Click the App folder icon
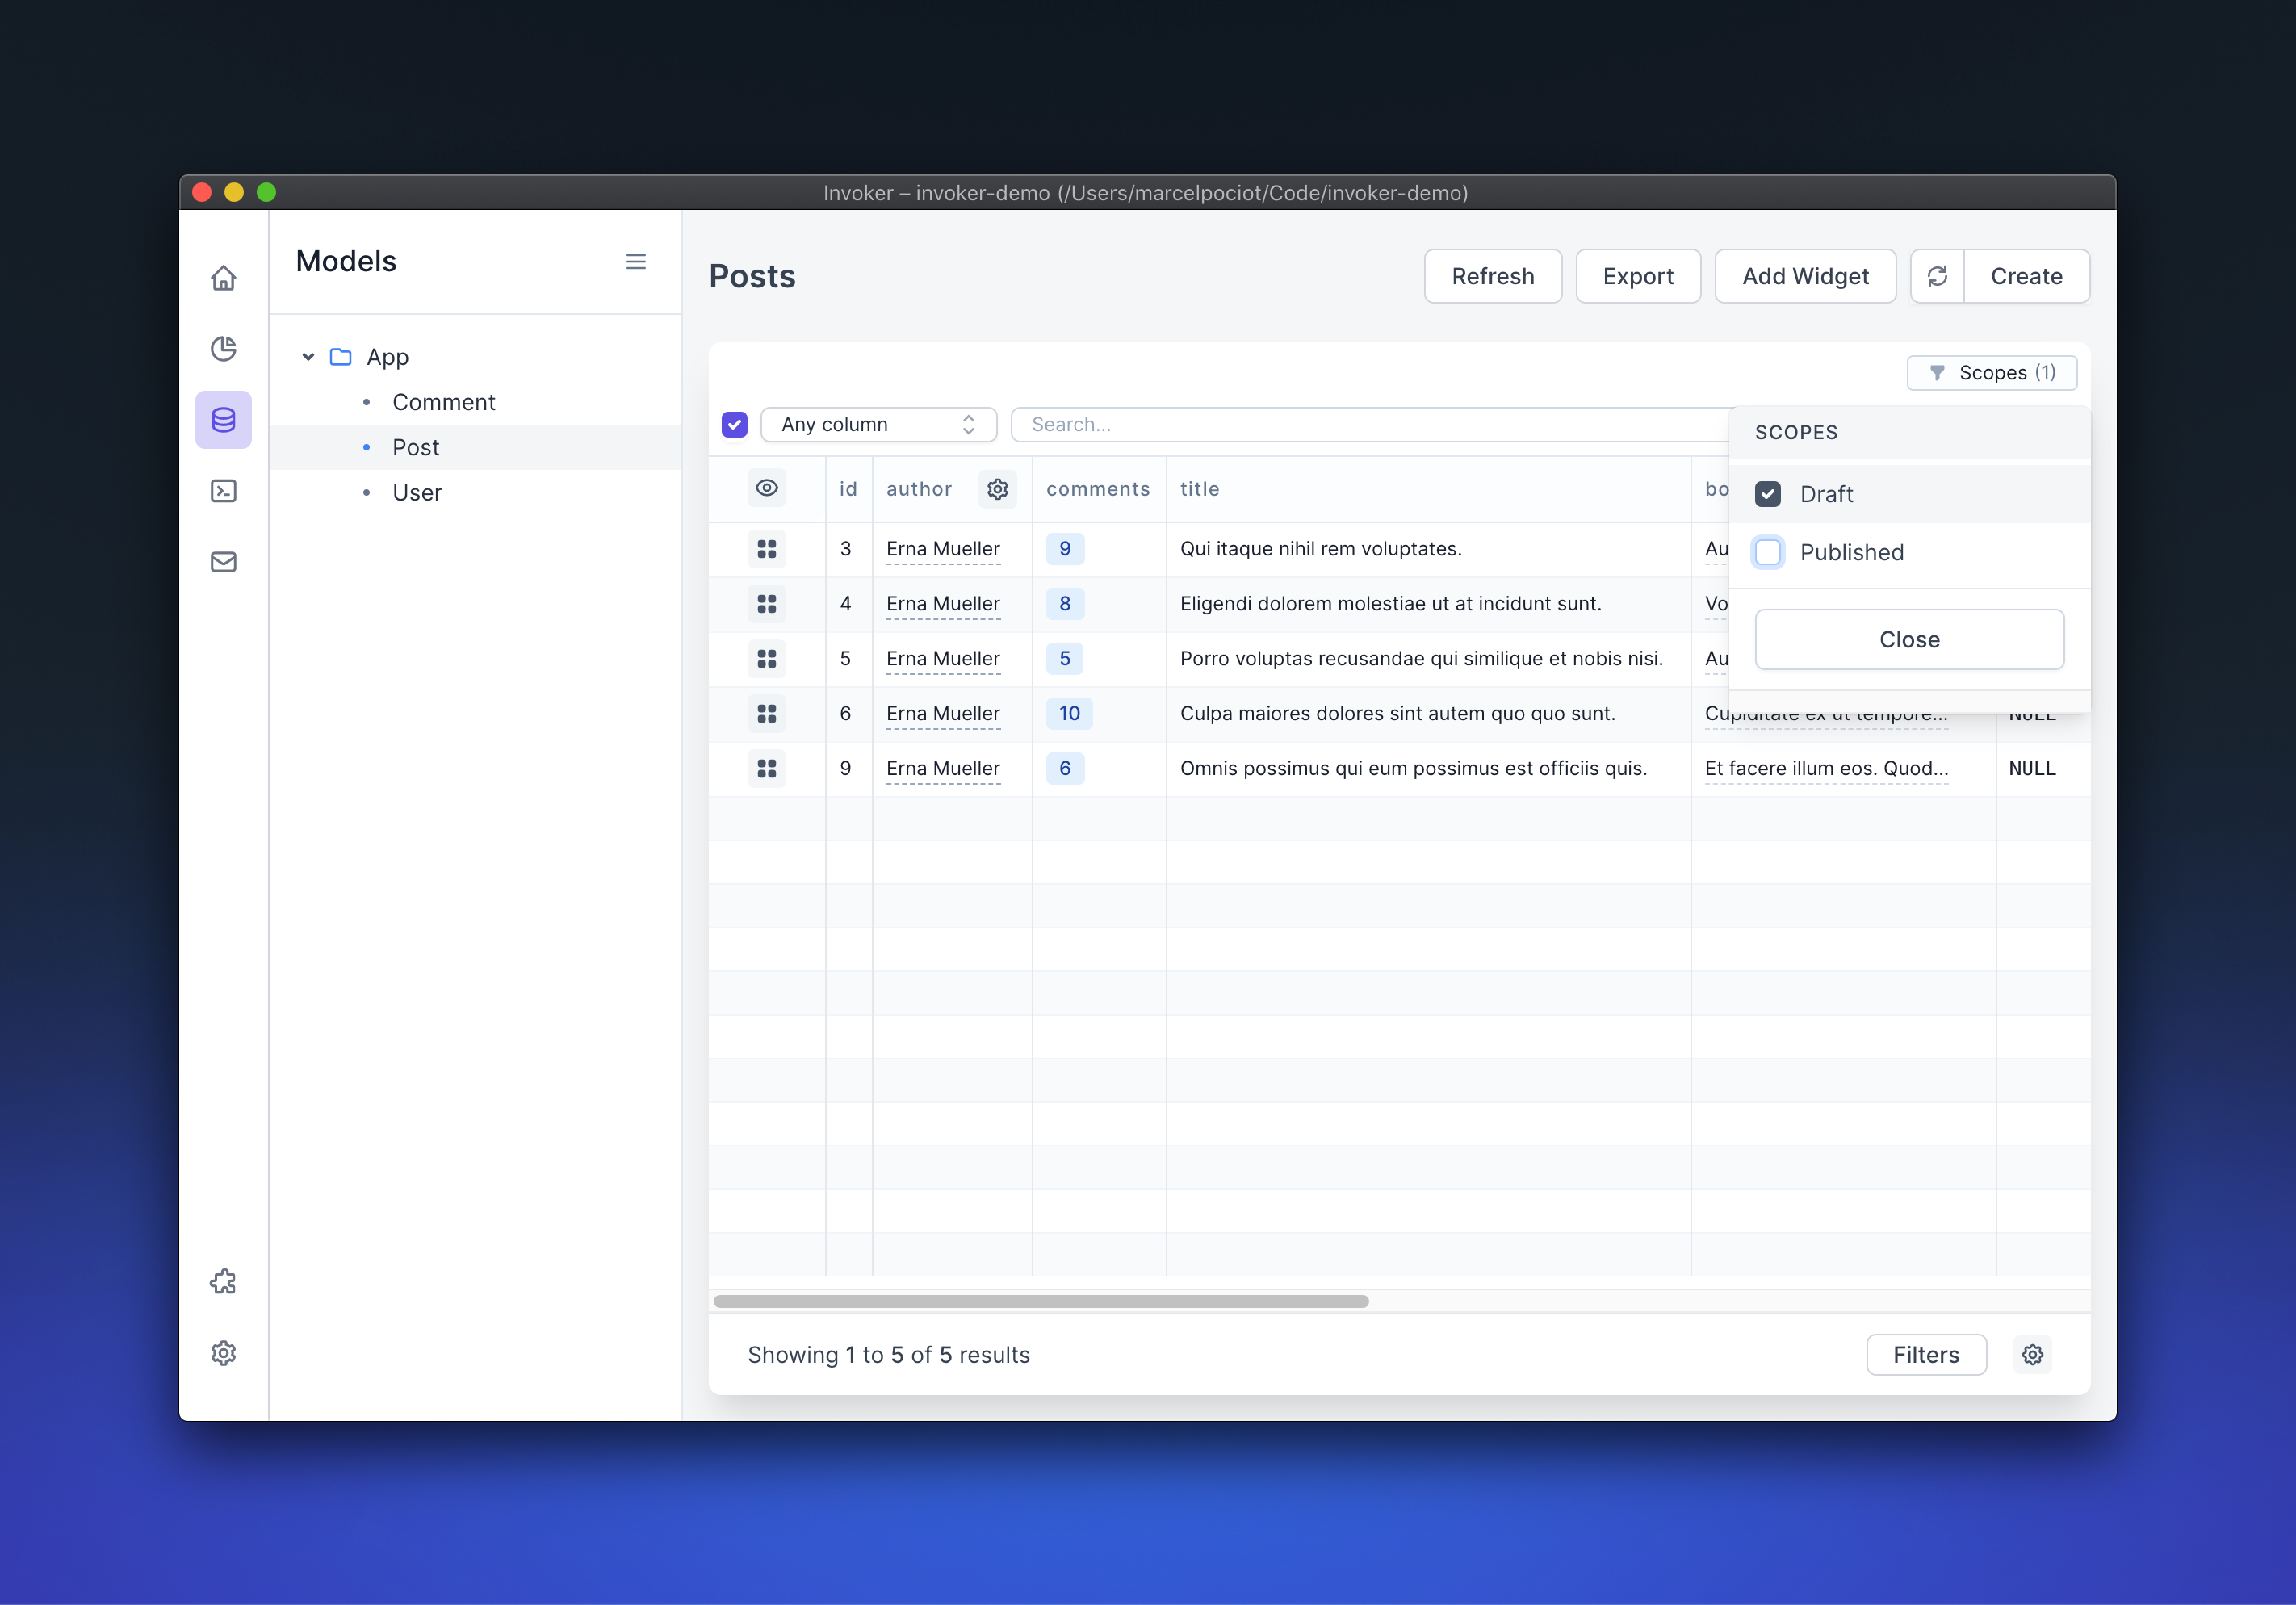This screenshot has height=1605, width=2296. tap(341, 356)
